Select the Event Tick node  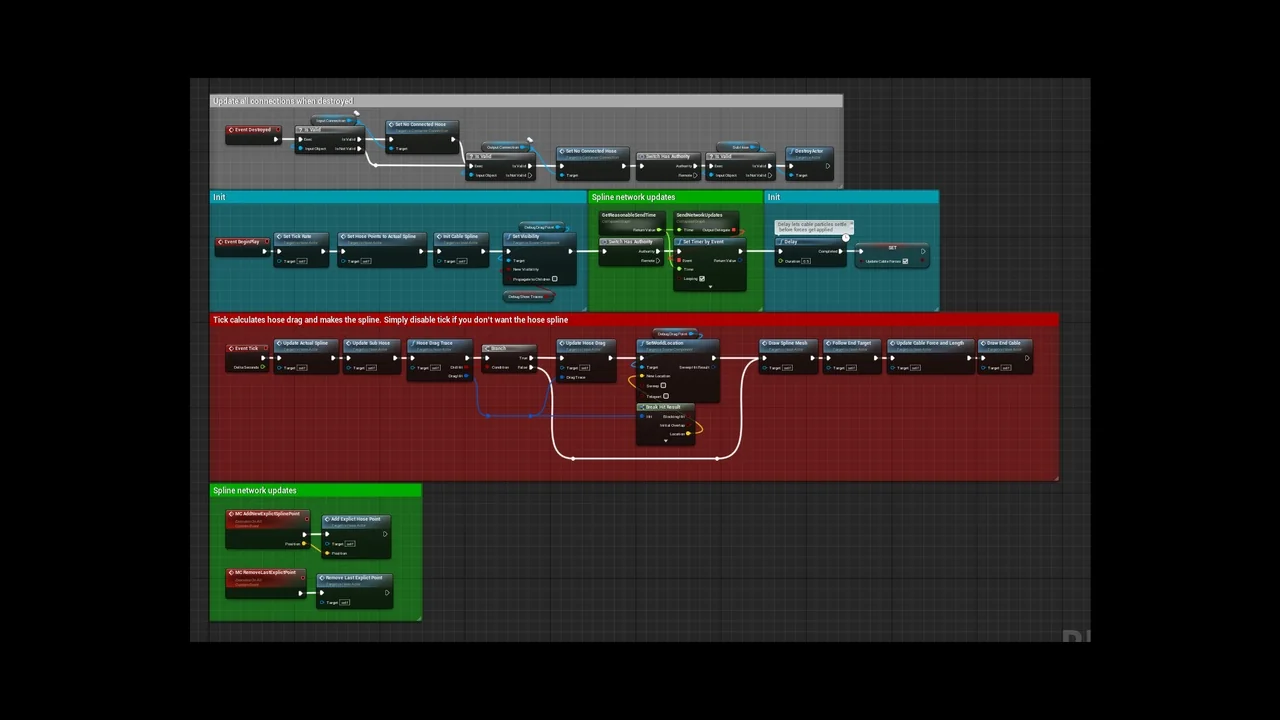tap(246, 349)
